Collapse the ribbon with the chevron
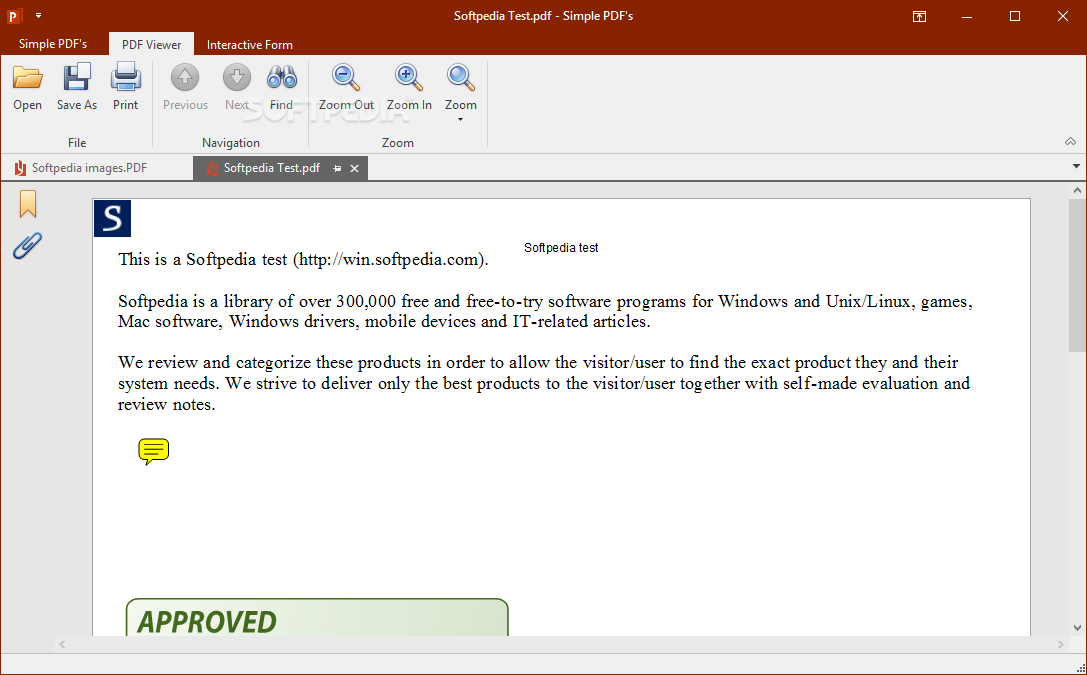Image resolution: width=1087 pixels, height=675 pixels. 1070,141
